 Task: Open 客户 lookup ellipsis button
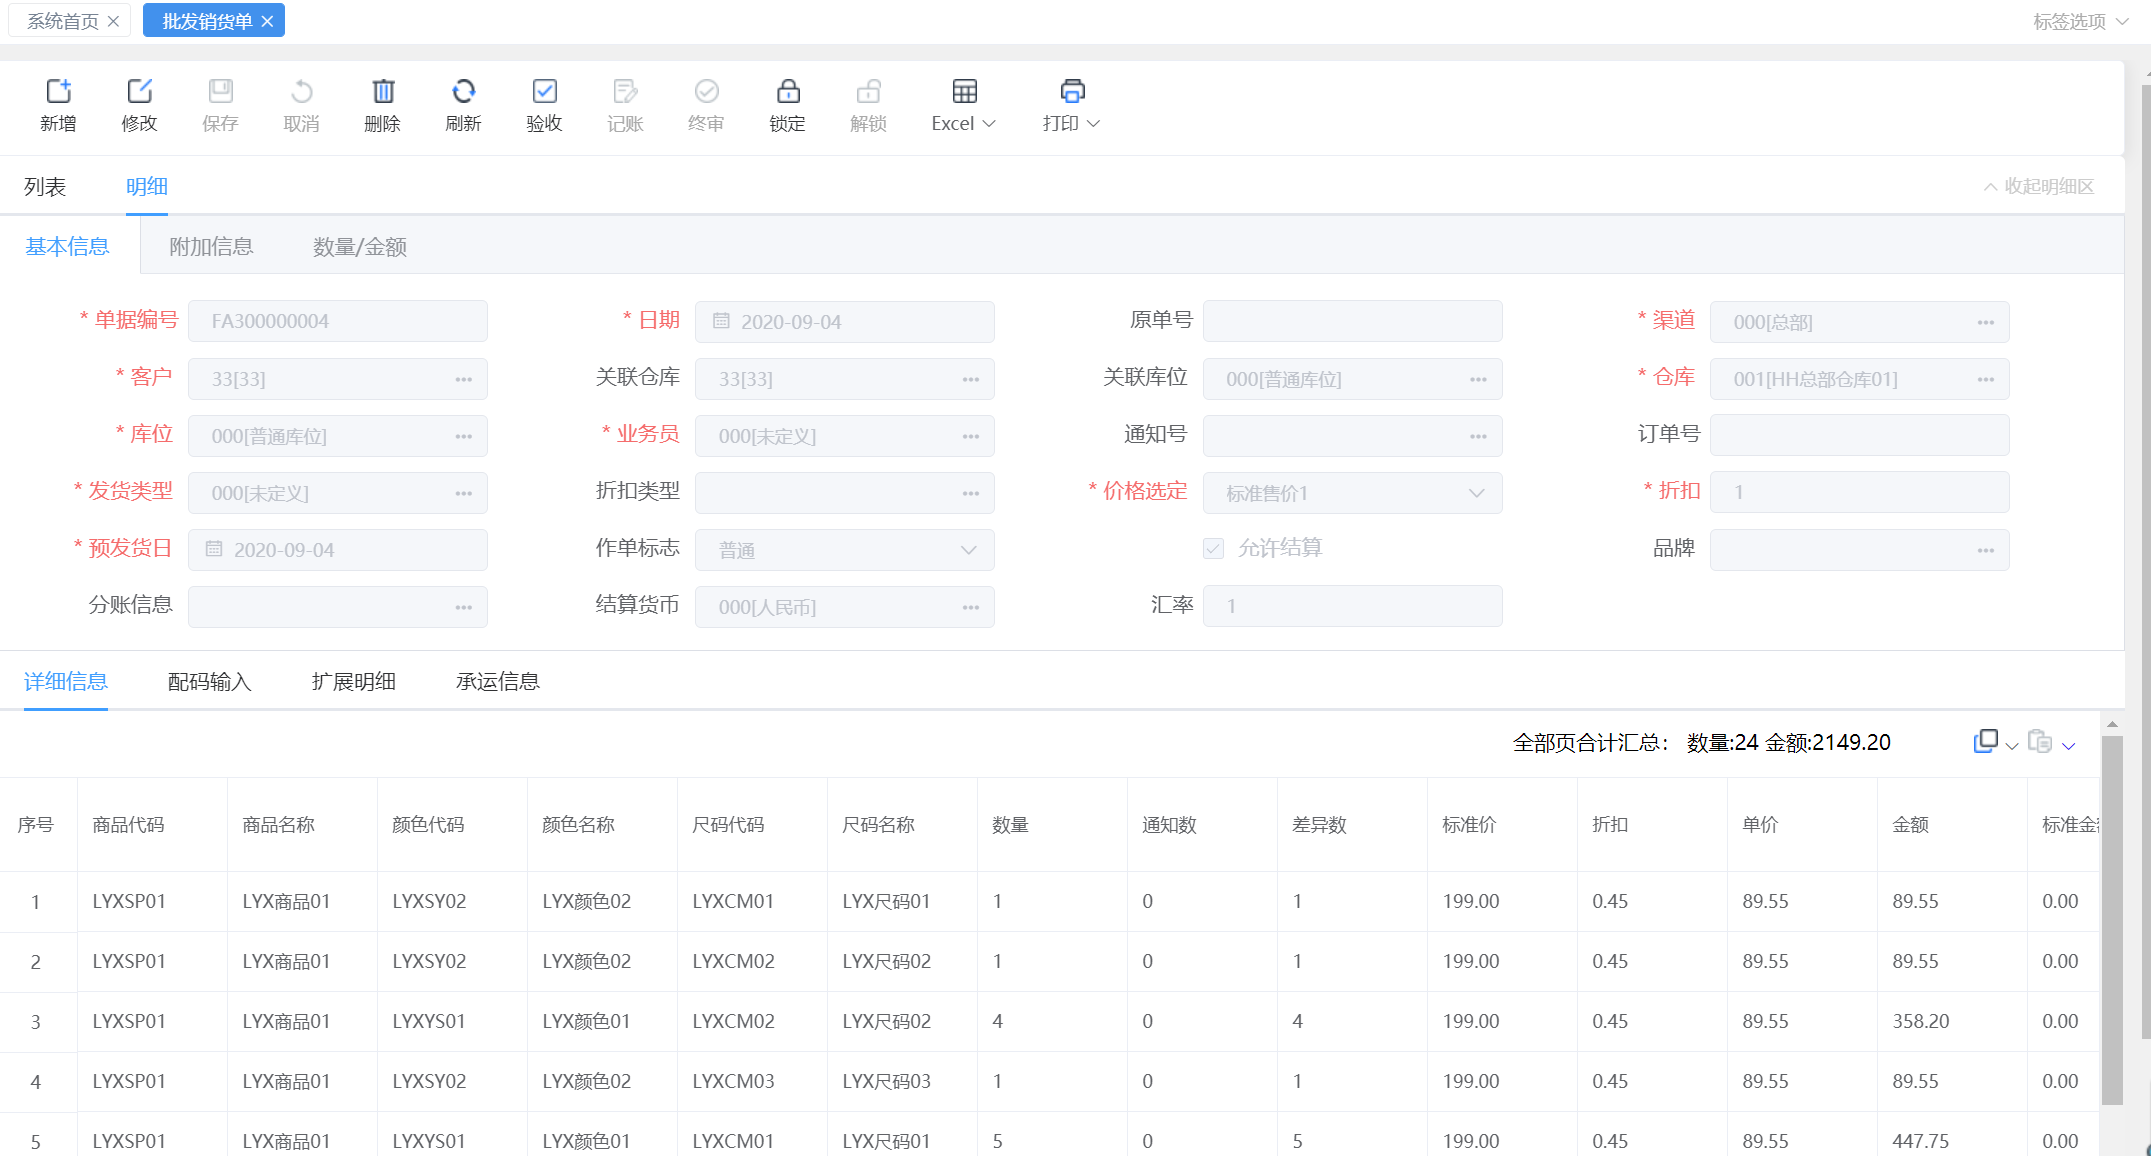464,379
